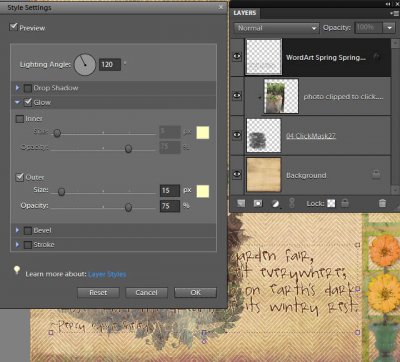This screenshot has height=362, width=400.
Task: Delete layer with the trash icon
Action: (382, 203)
